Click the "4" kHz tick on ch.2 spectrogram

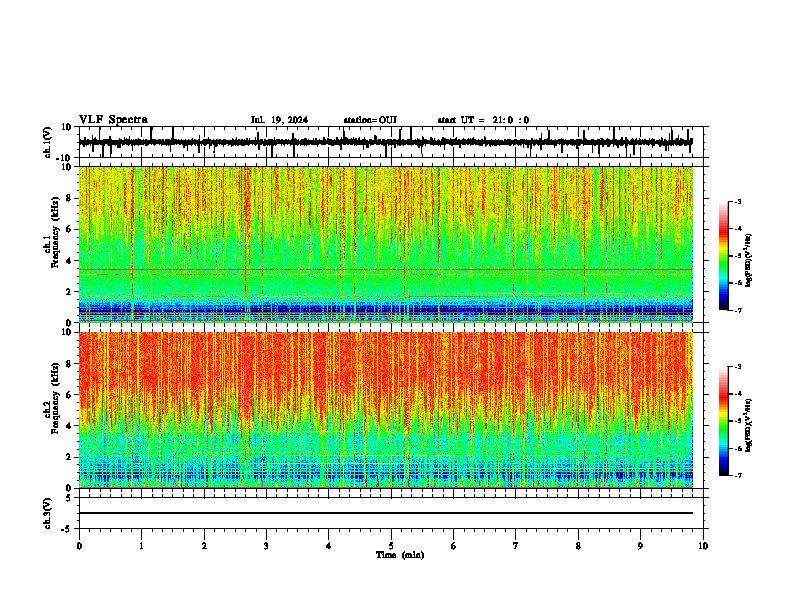pos(69,426)
